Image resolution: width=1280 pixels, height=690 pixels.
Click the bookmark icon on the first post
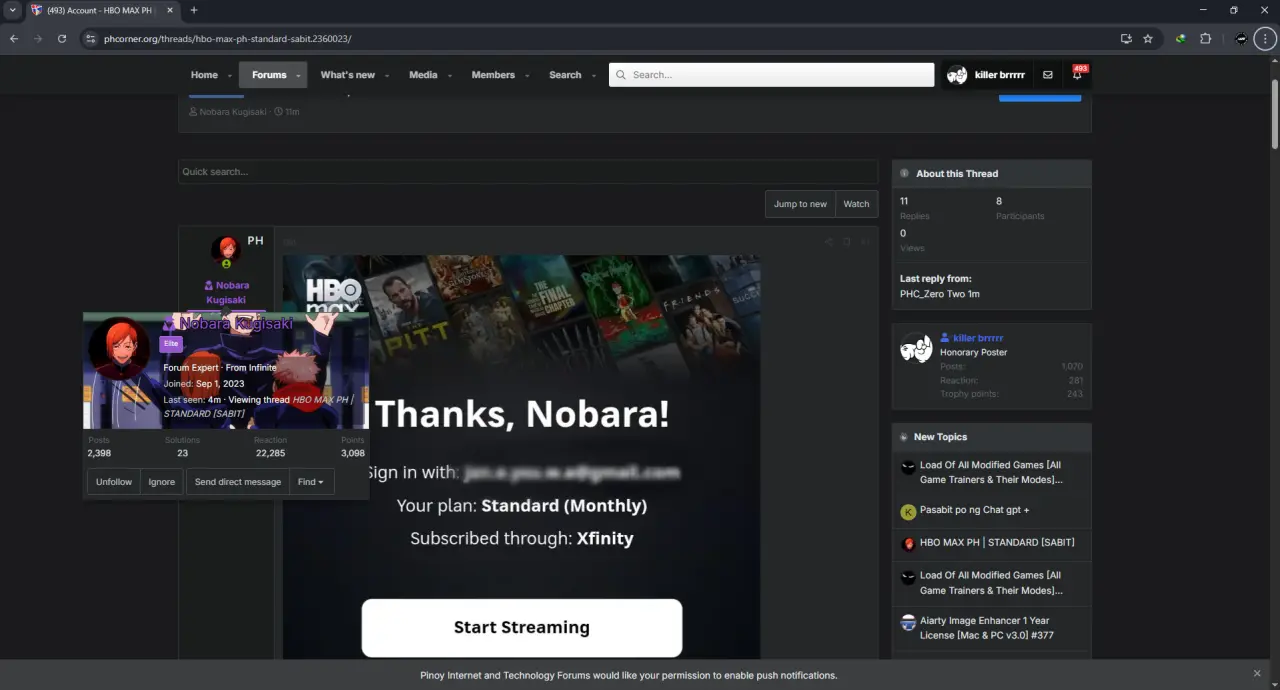846,241
